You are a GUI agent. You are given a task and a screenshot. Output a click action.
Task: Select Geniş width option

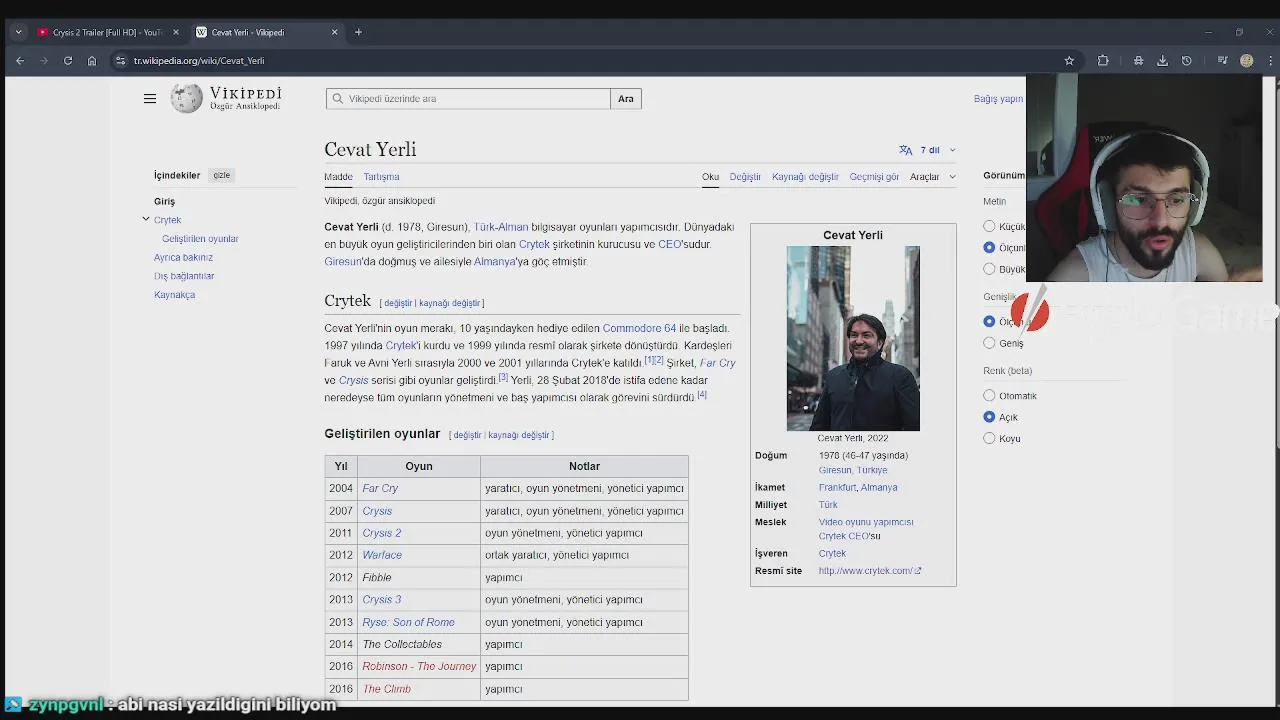click(x=989, y=343)
